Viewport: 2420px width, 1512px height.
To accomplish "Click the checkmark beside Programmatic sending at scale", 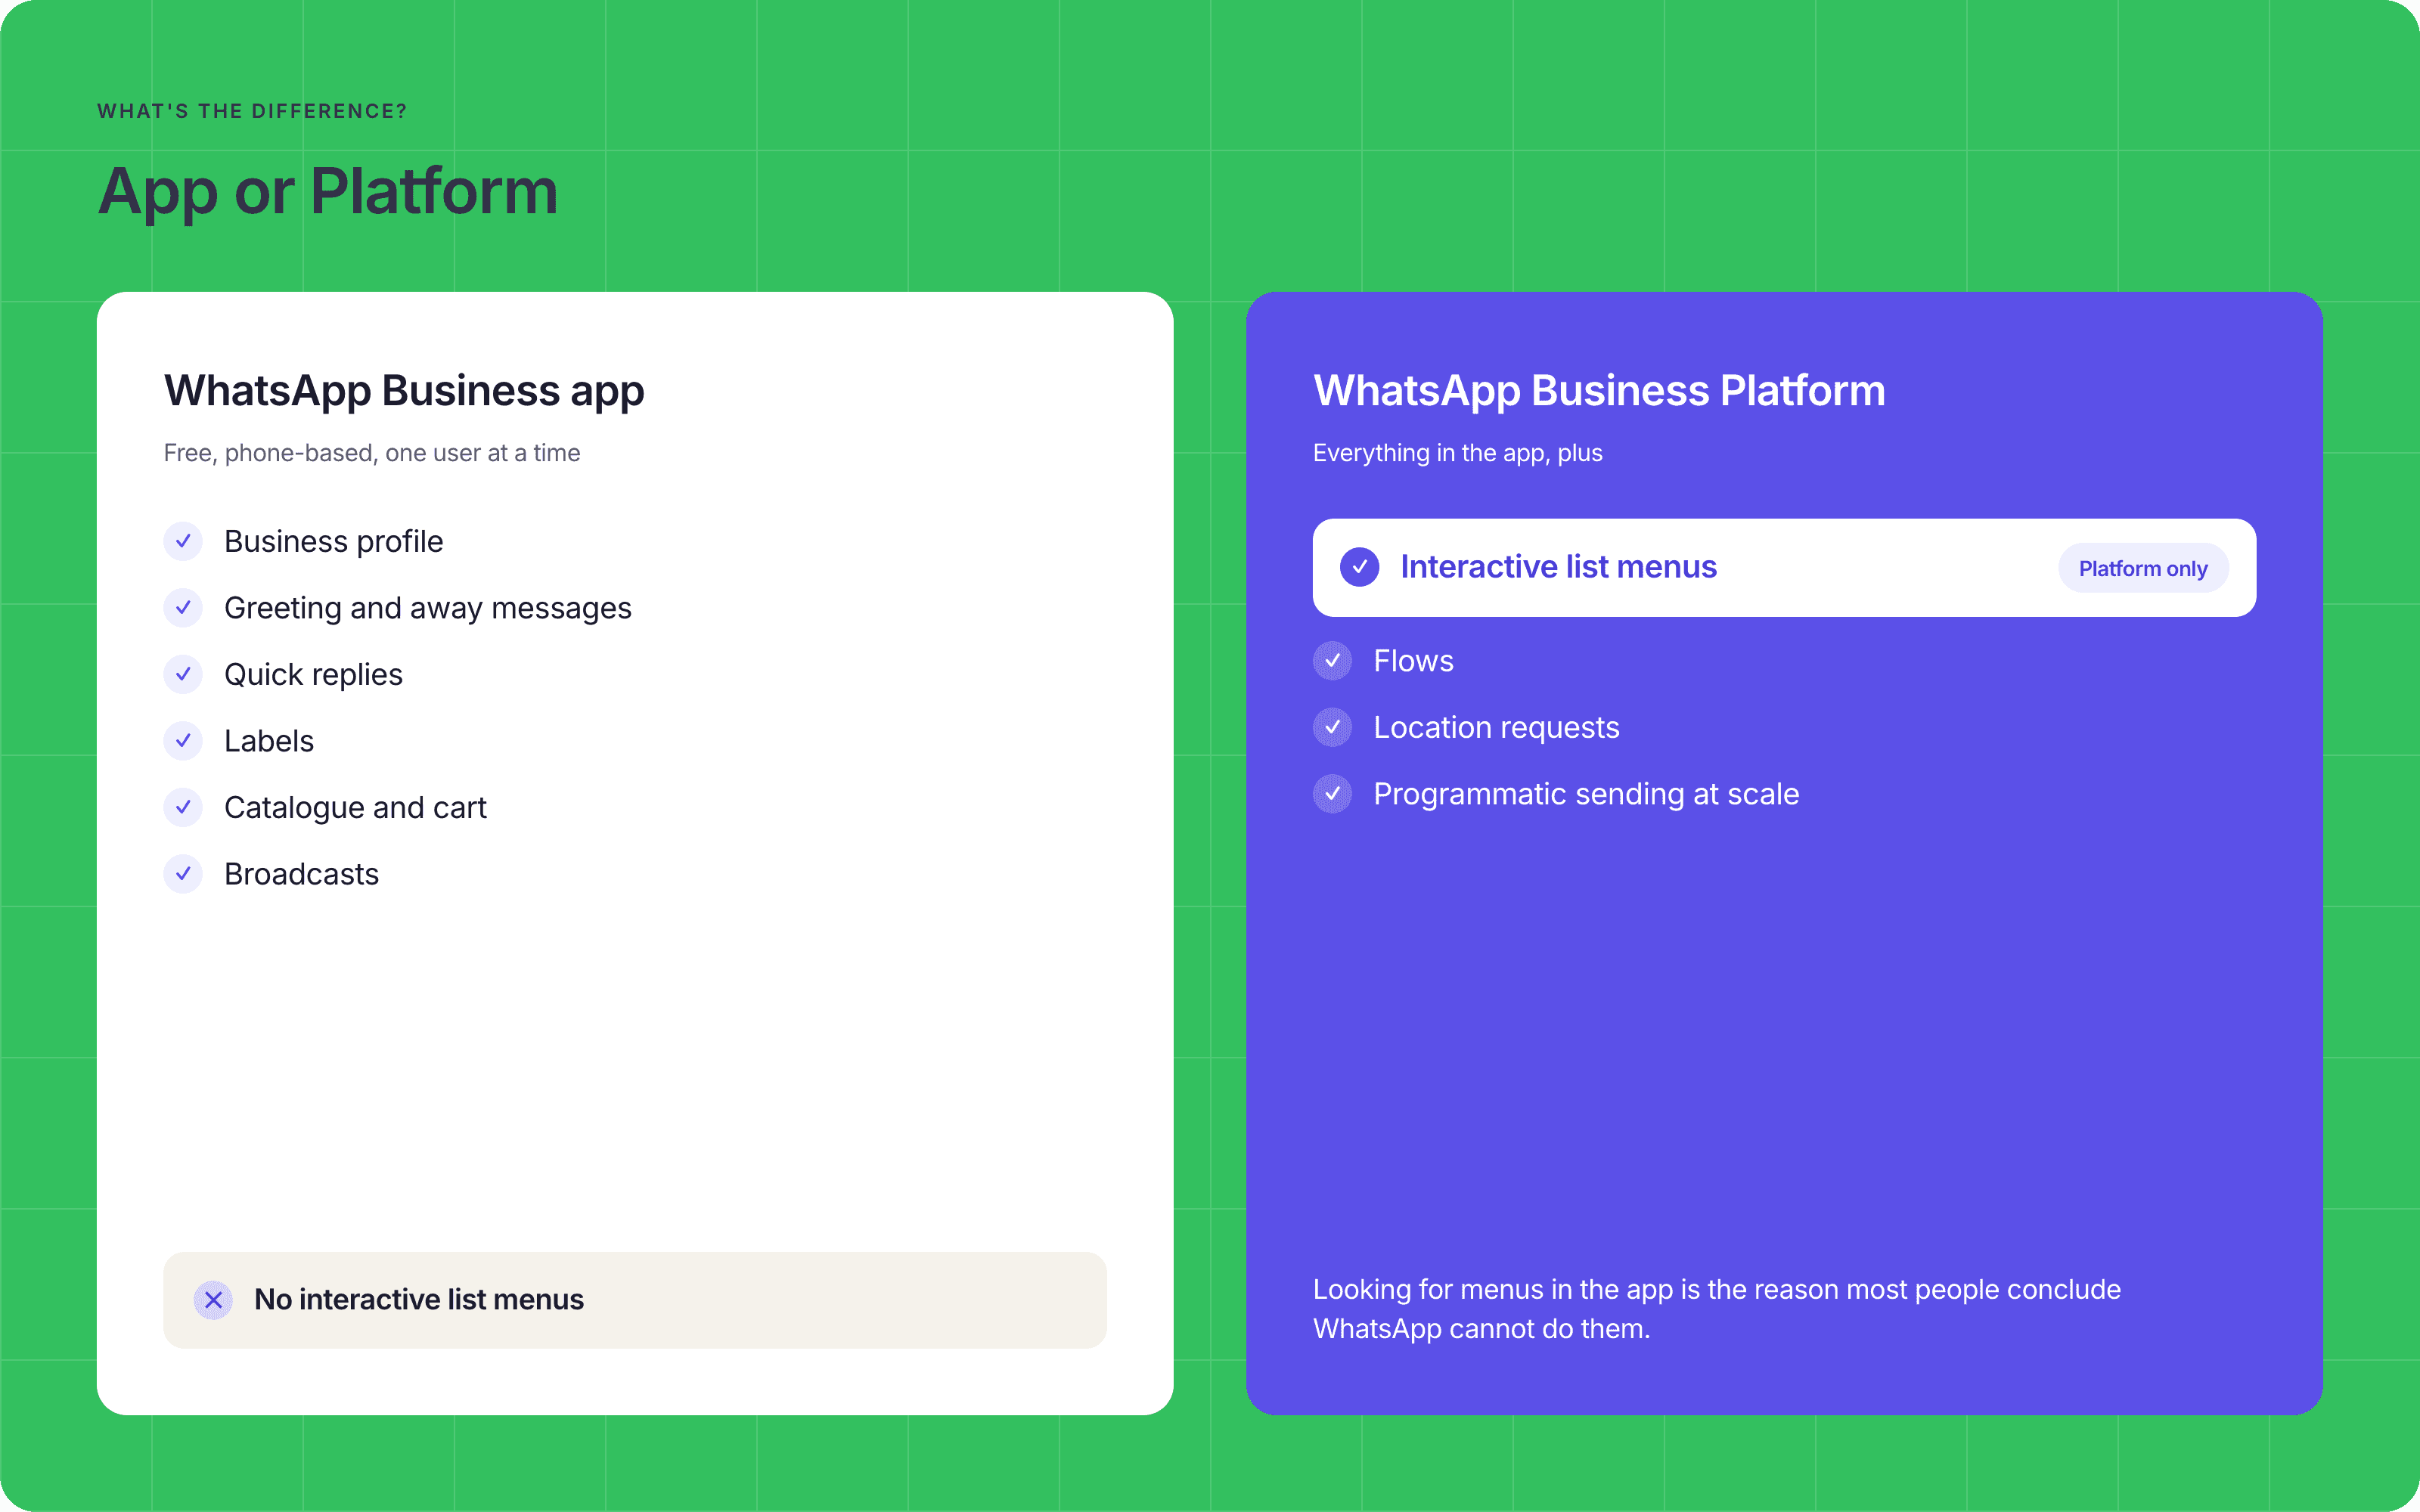I will click(1332, 794).
